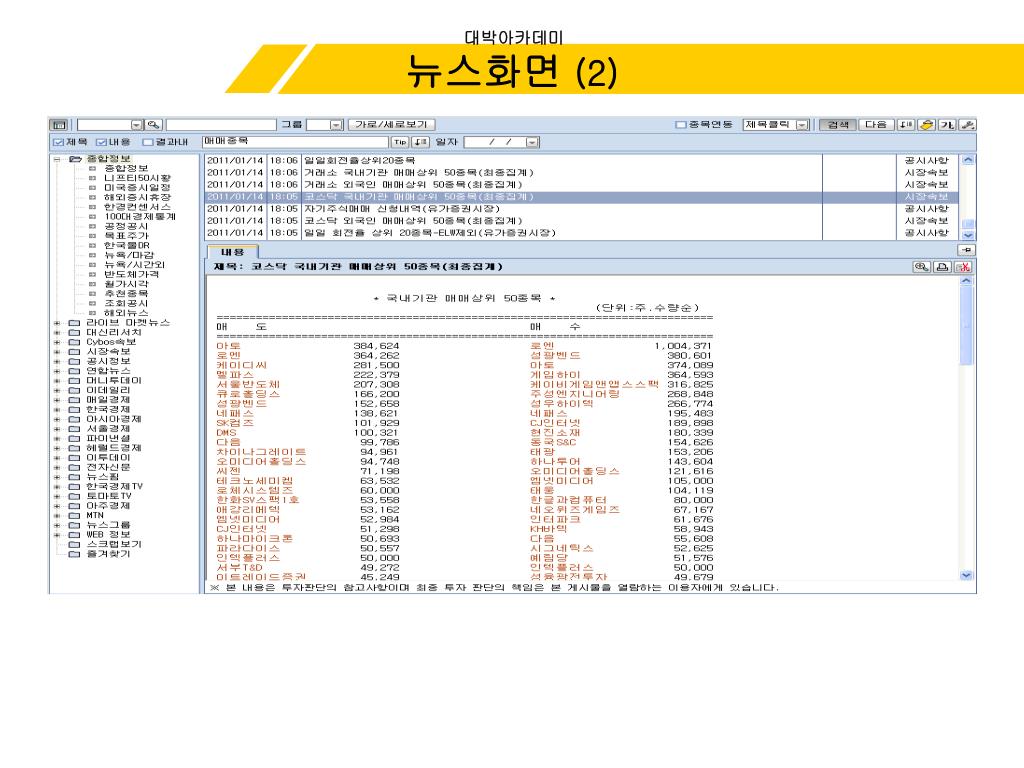Toggle the 결과내 checkbox

[x=148, y=142]
